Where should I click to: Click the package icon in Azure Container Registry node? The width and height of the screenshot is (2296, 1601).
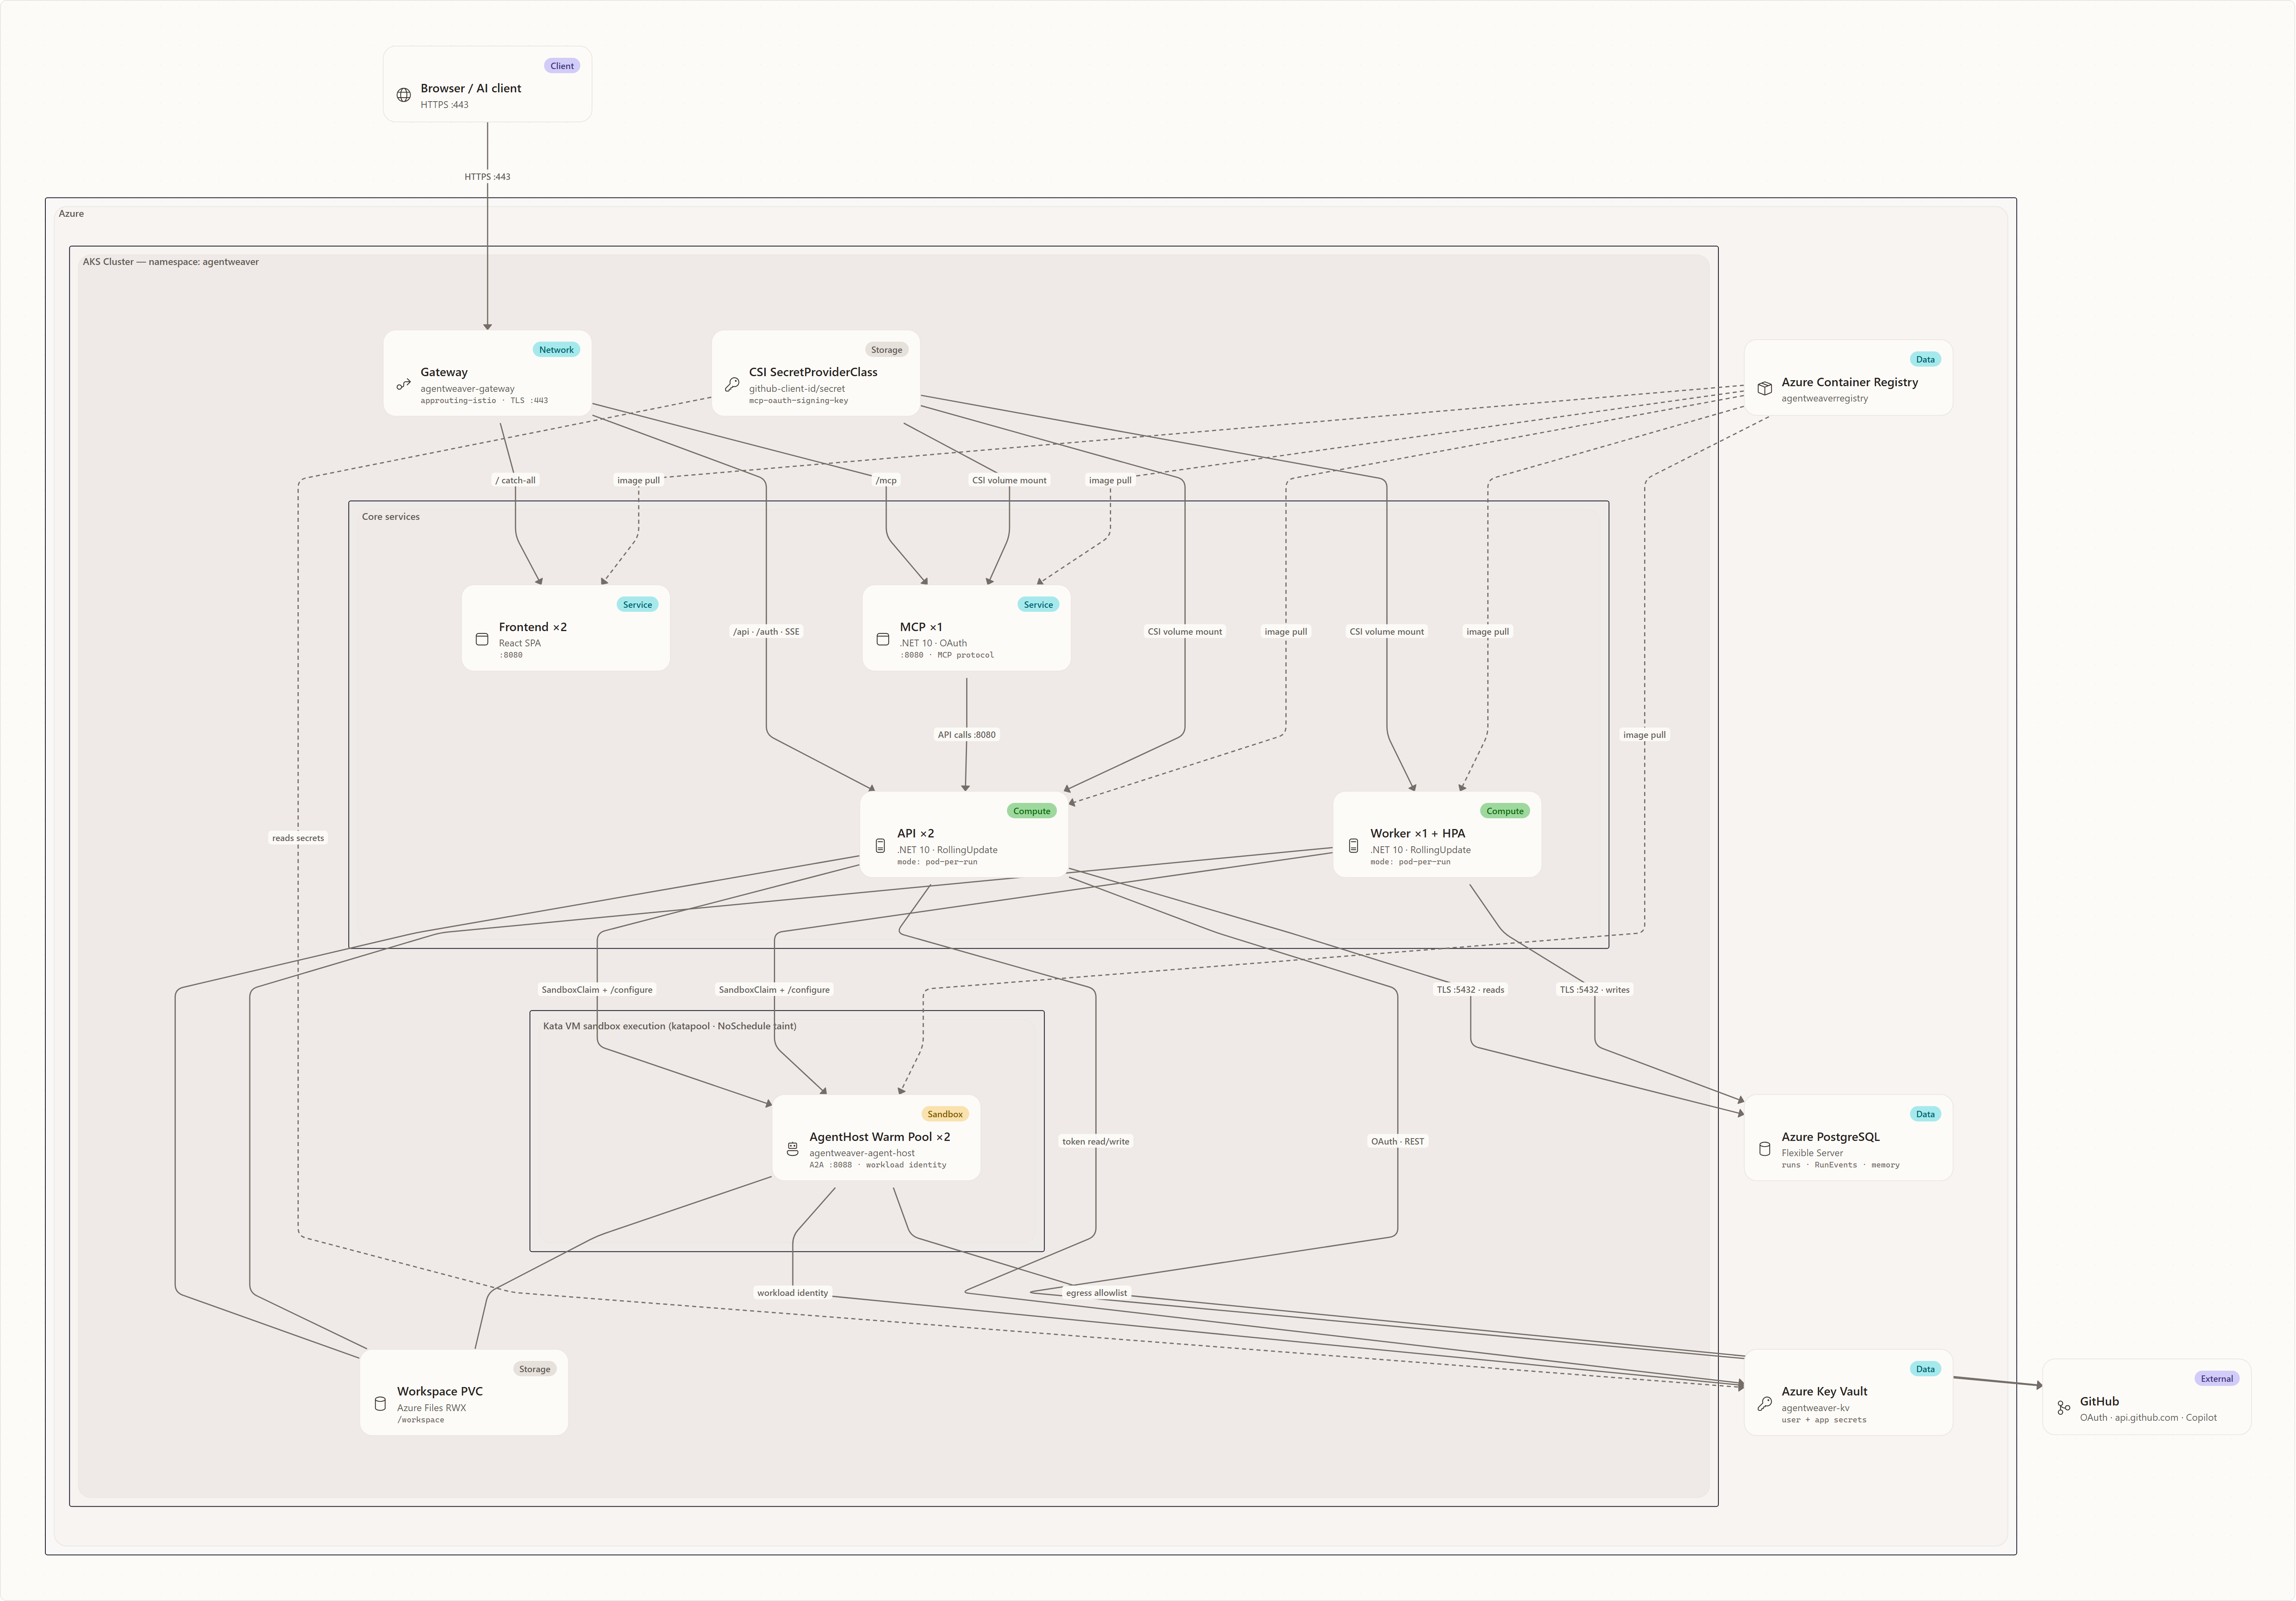click(x=1765, y=388)
